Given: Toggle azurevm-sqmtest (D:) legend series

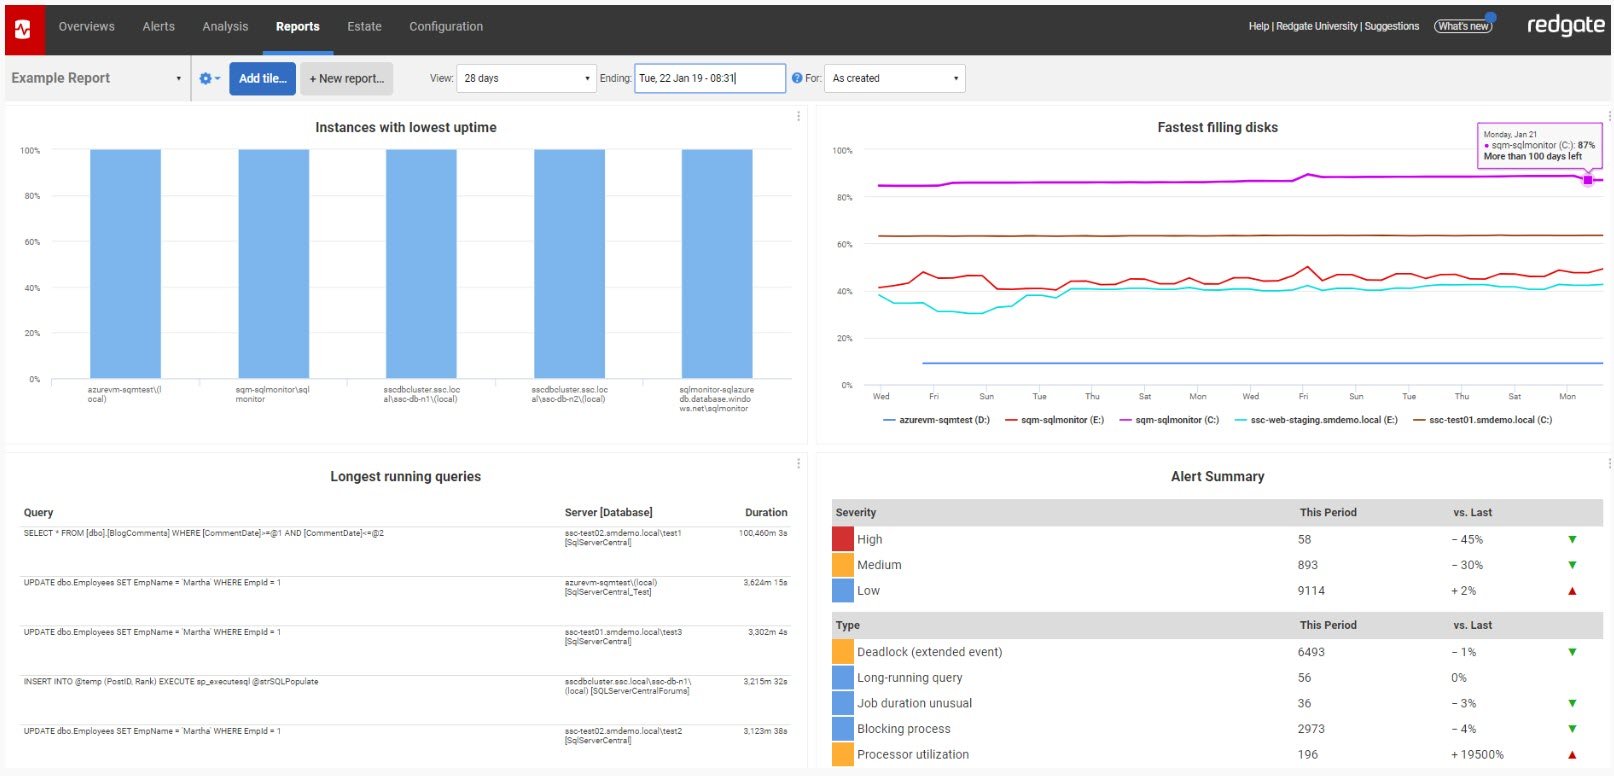Looking at the screenshot, I should click(x=937, y=420).
